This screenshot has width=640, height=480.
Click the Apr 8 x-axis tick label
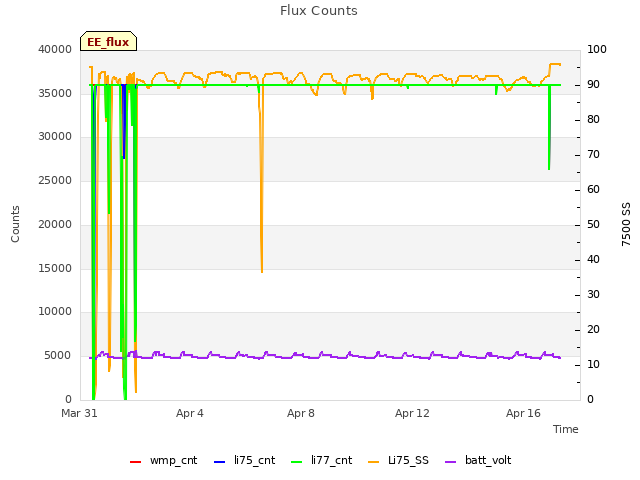click(x=301, y=413)
